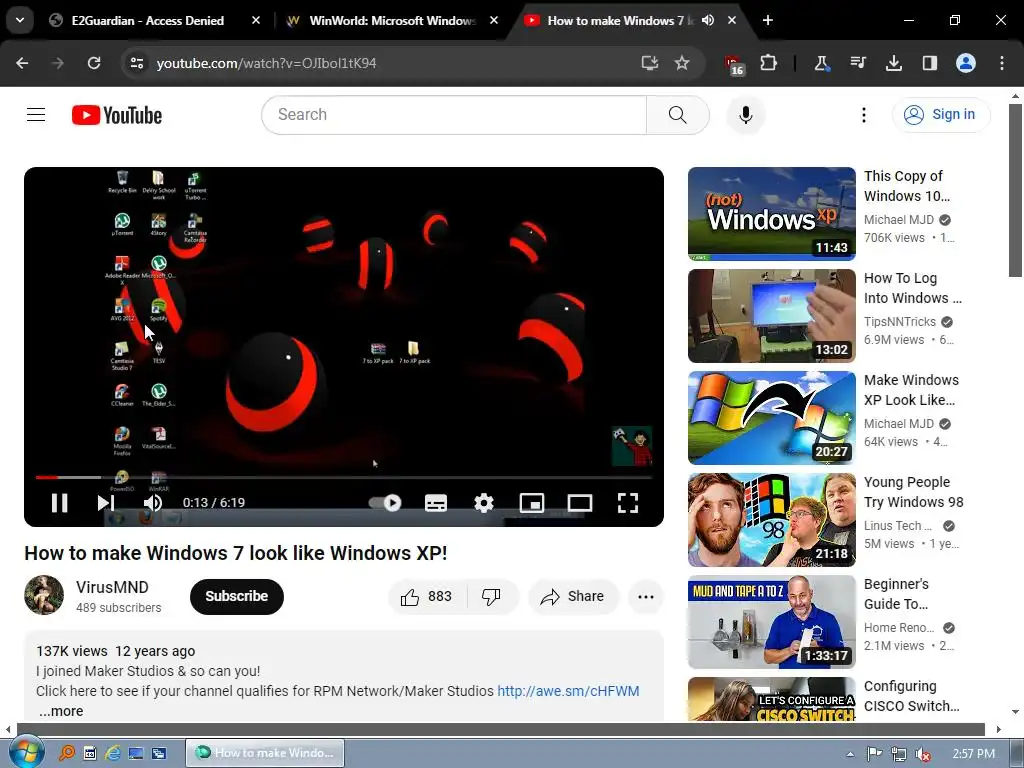The height and width of the screenshot is (768, 1024).
Task: Open the VirusMND channel name
Action: [x=112, y=587]
